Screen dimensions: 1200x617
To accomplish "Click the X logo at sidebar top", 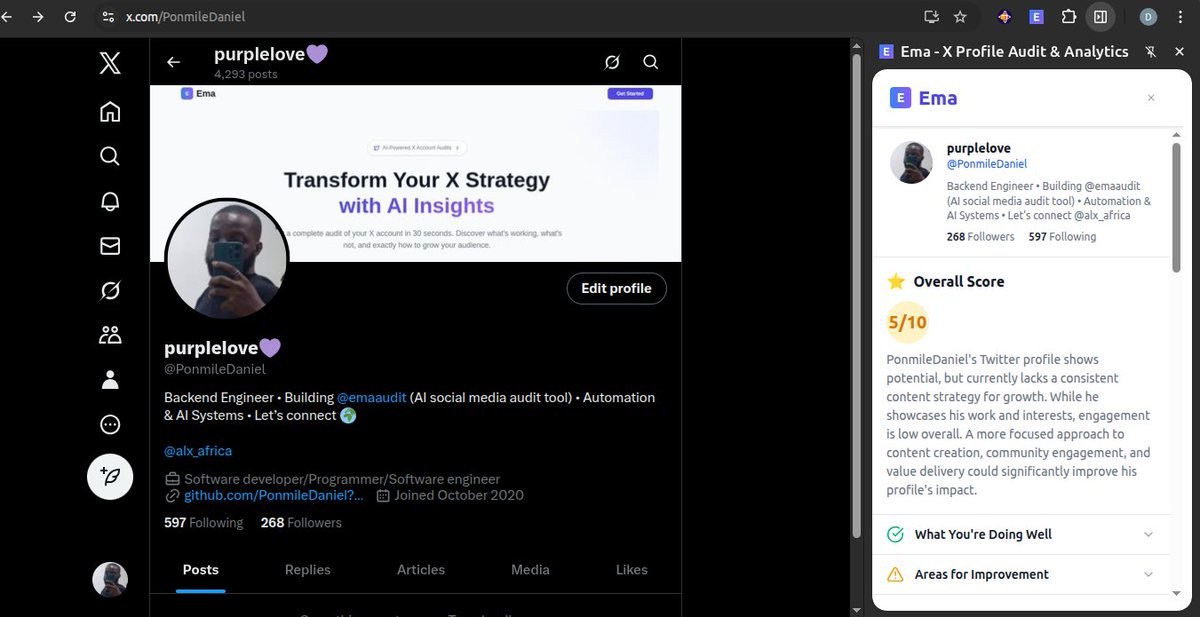I will [109, 62].
